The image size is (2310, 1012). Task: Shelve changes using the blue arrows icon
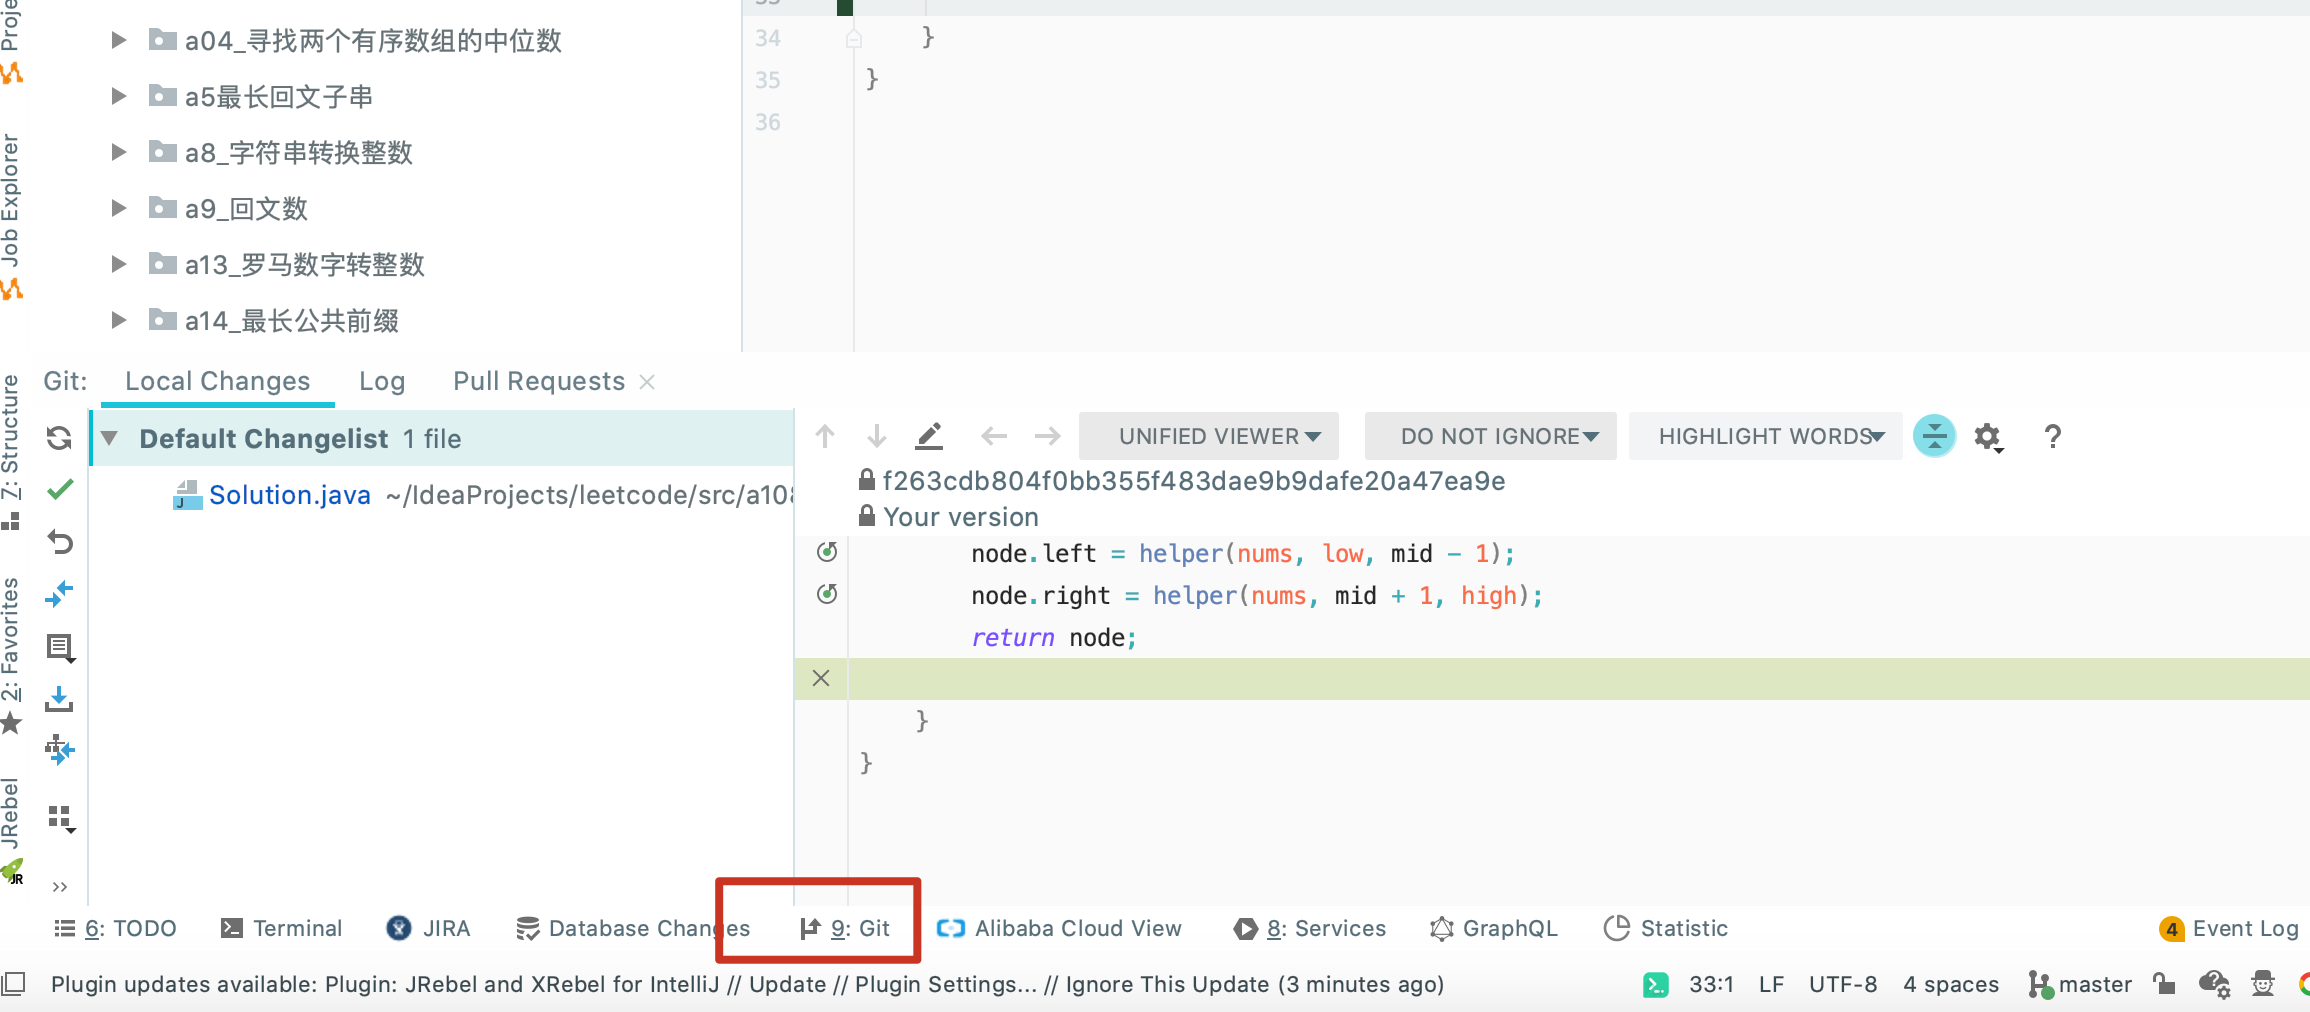pos(59,594)
